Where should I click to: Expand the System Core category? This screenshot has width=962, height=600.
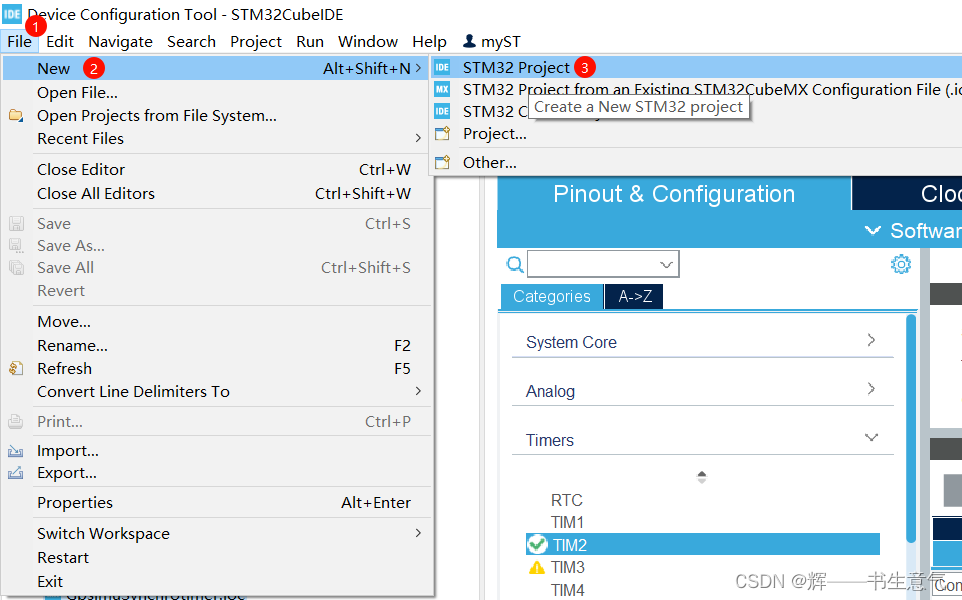coord(702,341)
